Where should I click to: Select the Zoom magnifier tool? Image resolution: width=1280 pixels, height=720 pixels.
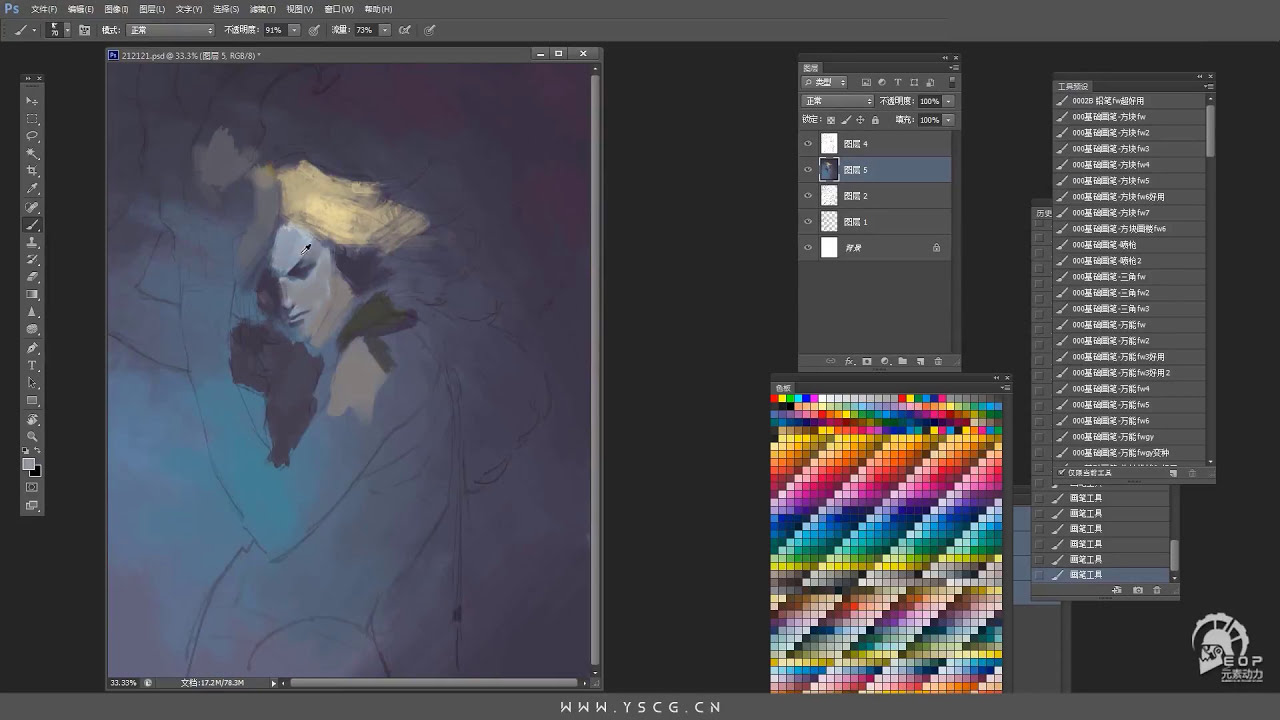pos(32,437)
